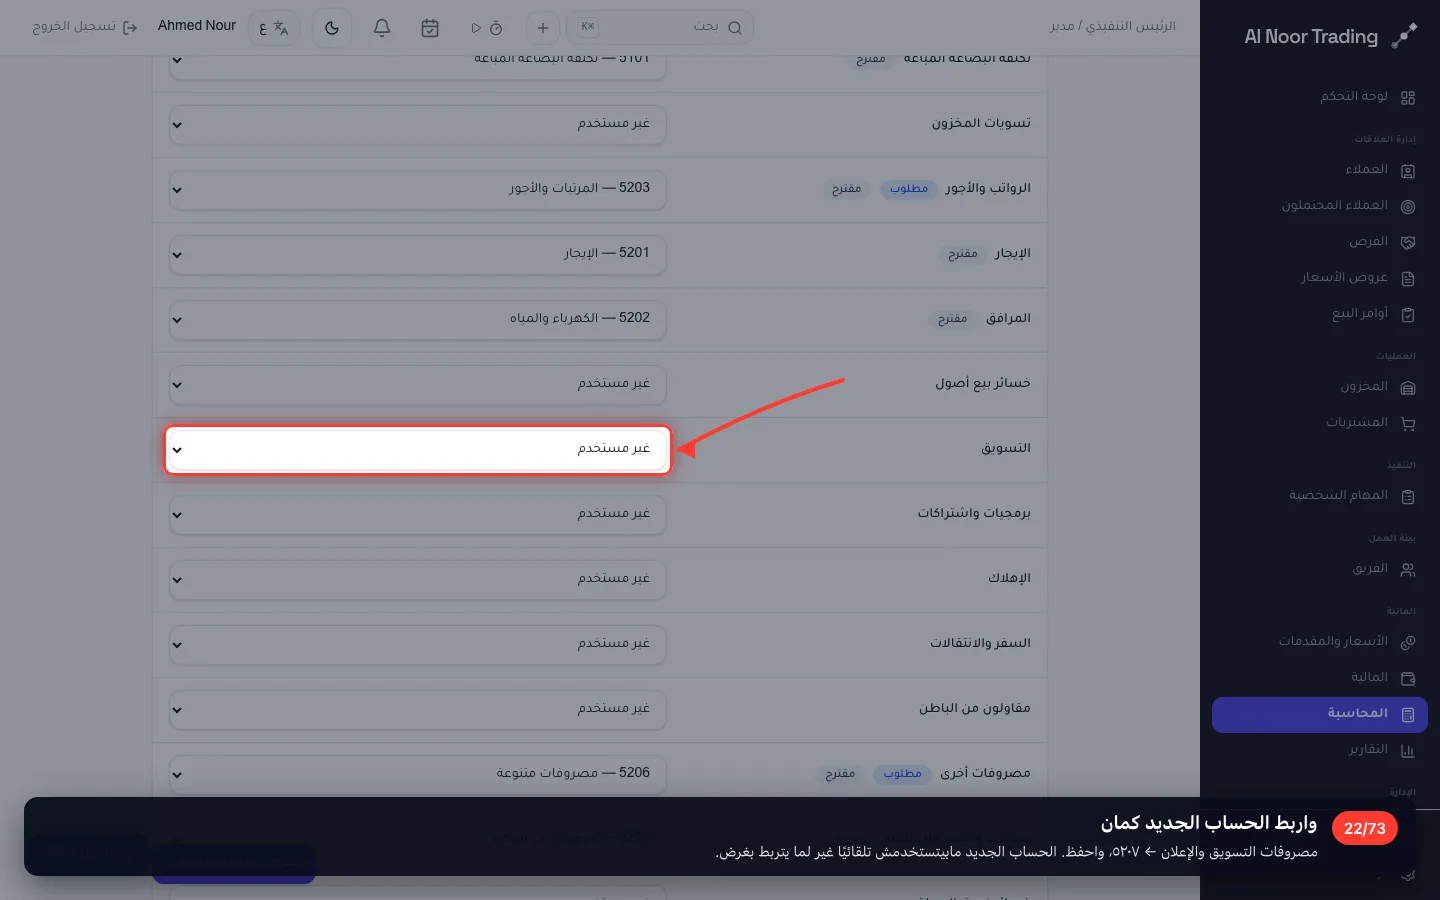Open مصروفات أخرى dropdown showing 5206

(418, 775)
